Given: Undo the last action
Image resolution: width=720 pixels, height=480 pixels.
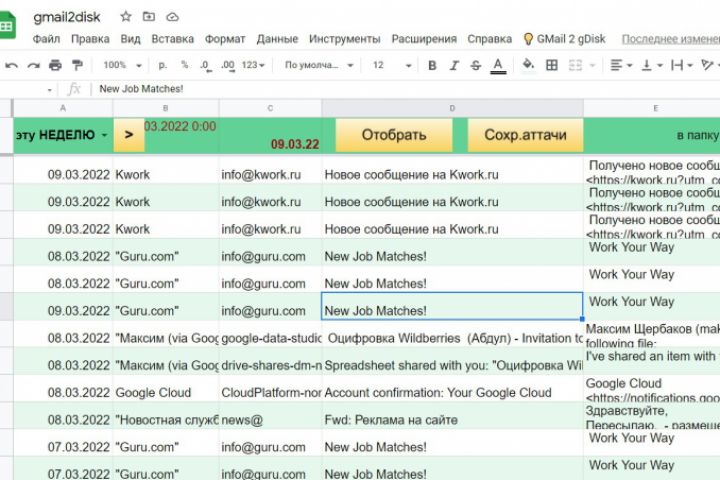Looking at the screenshot, I should (x=11, y=65).
